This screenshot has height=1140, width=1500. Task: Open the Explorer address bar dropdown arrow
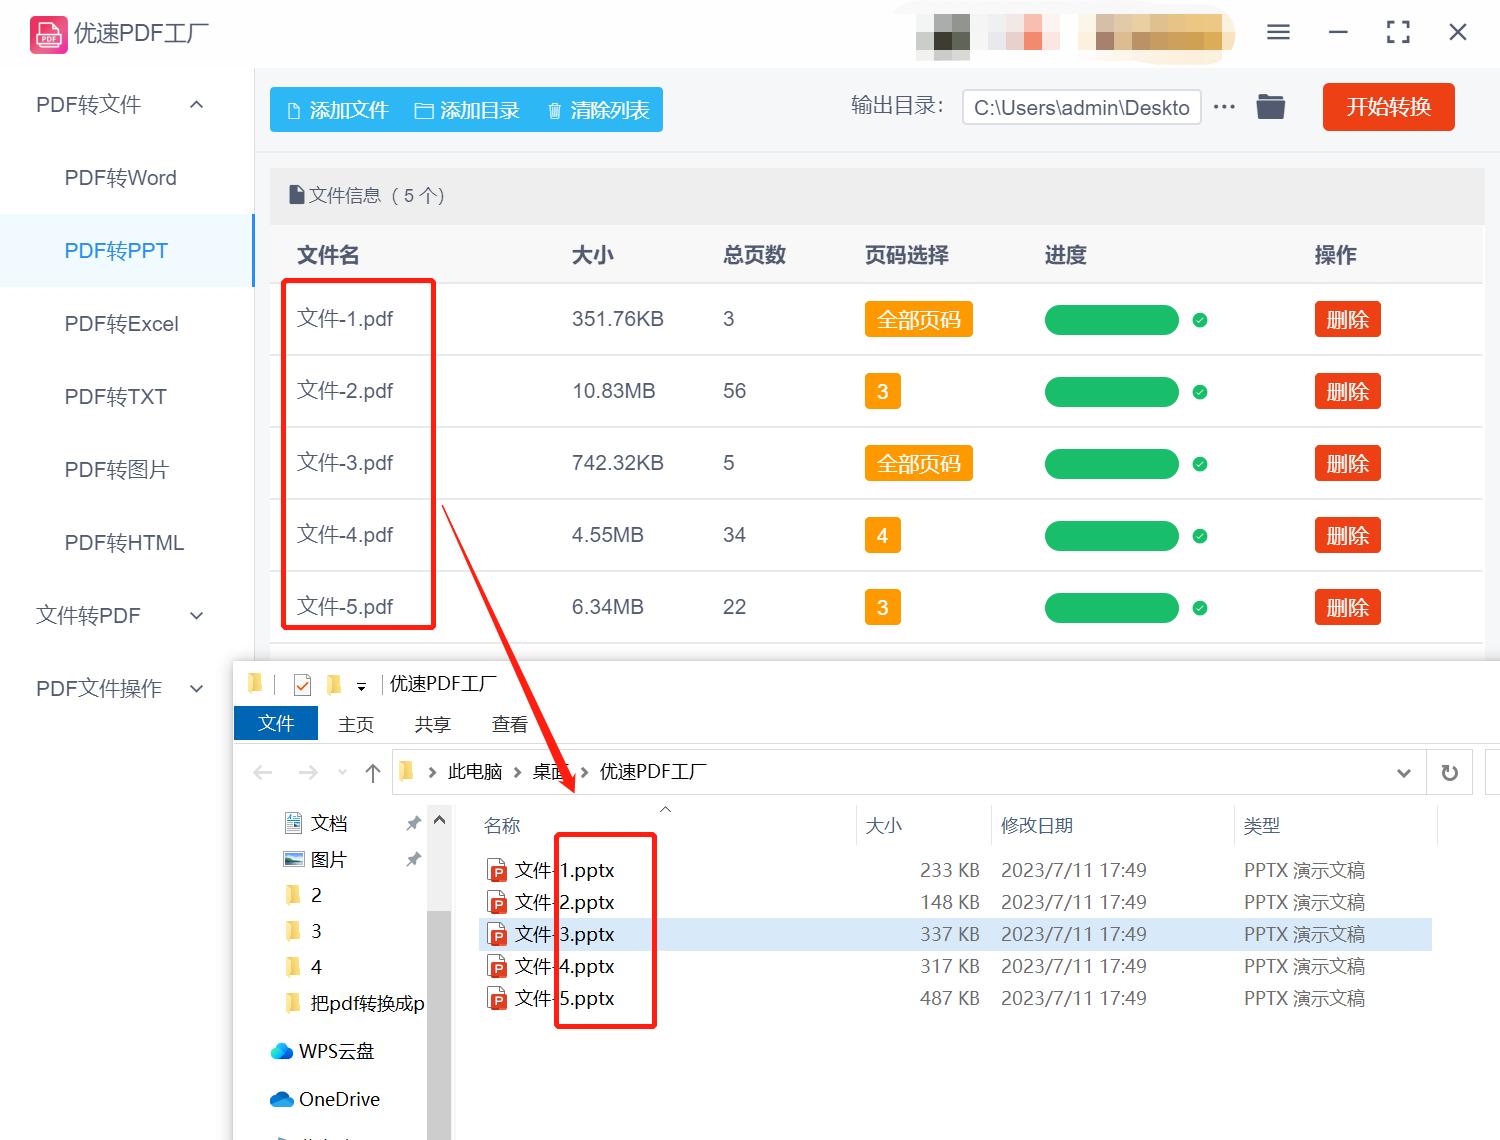coord(1404,771)
